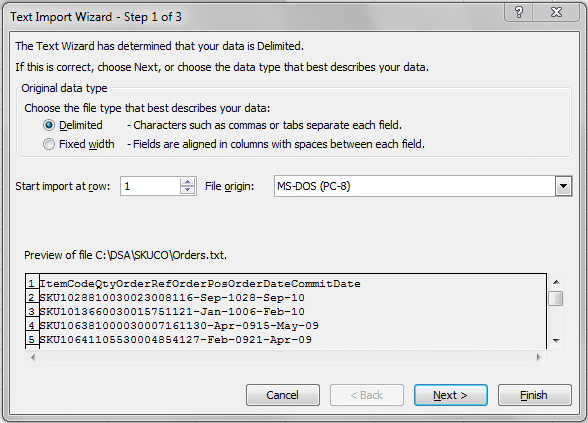Select the Fixed width radio option
The height and width of the screenshot is (423, 588).
pos(49,144)
